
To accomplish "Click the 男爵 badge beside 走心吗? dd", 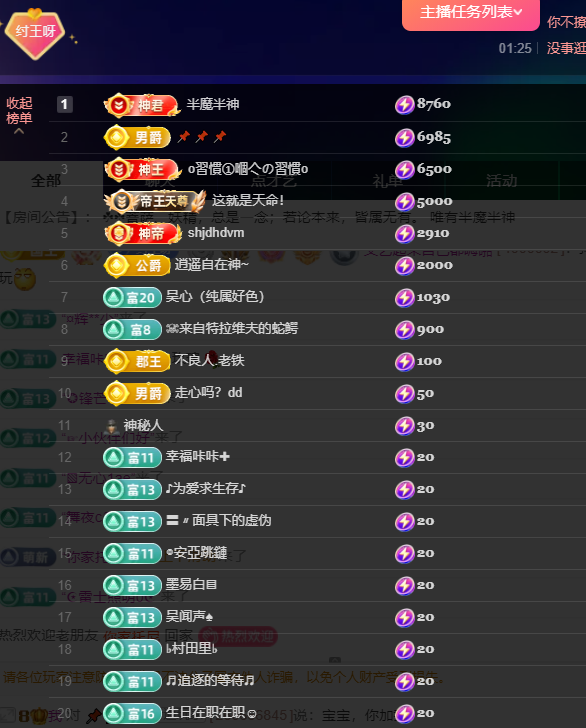I will tap(137, 394).
